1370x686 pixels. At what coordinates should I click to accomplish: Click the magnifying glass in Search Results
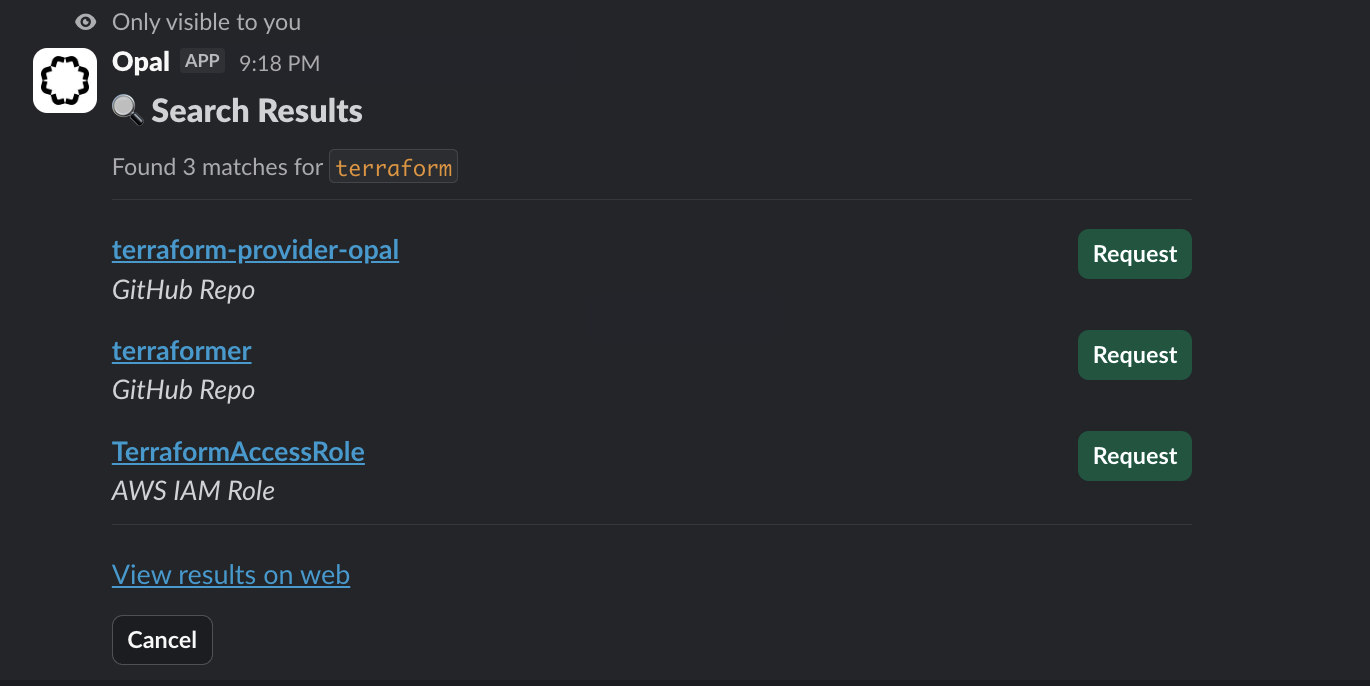click(x=124, y=110)
